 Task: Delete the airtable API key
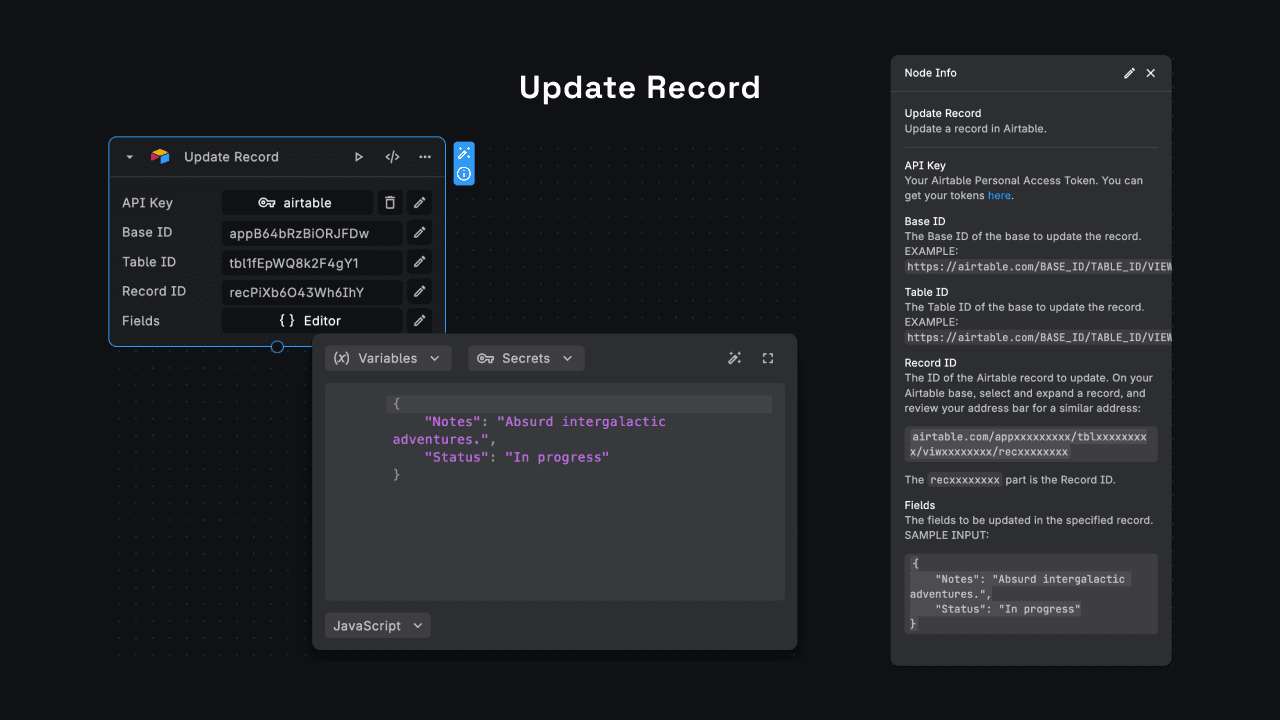point(390,202)
